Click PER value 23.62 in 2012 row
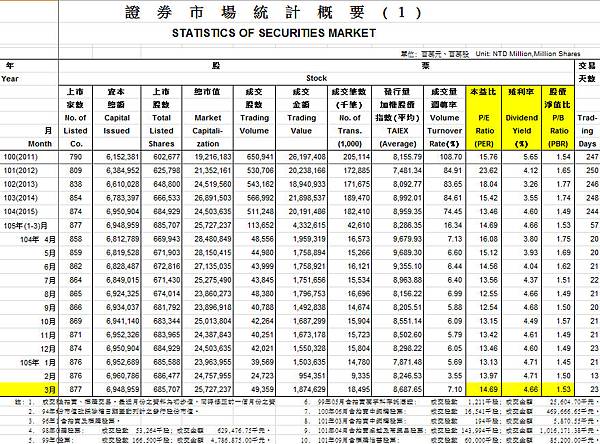Image resolution: width=600 pixels, height=444 pixels. point(488,171)
